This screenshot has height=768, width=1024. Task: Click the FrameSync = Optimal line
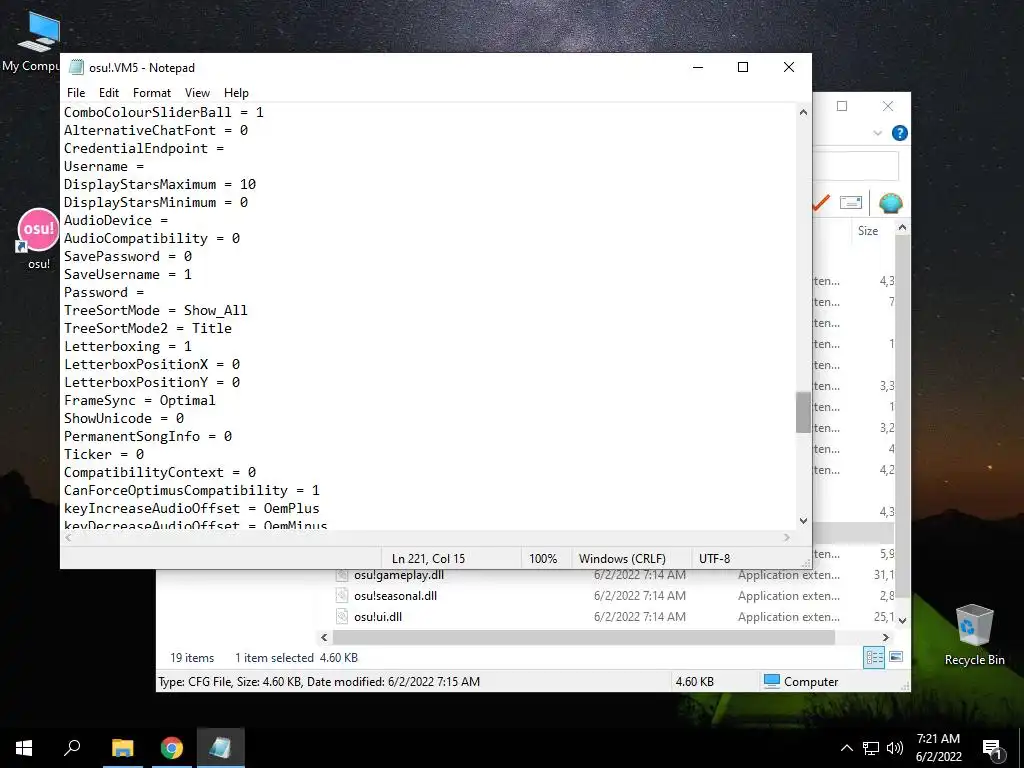click(x=139, y=400)
